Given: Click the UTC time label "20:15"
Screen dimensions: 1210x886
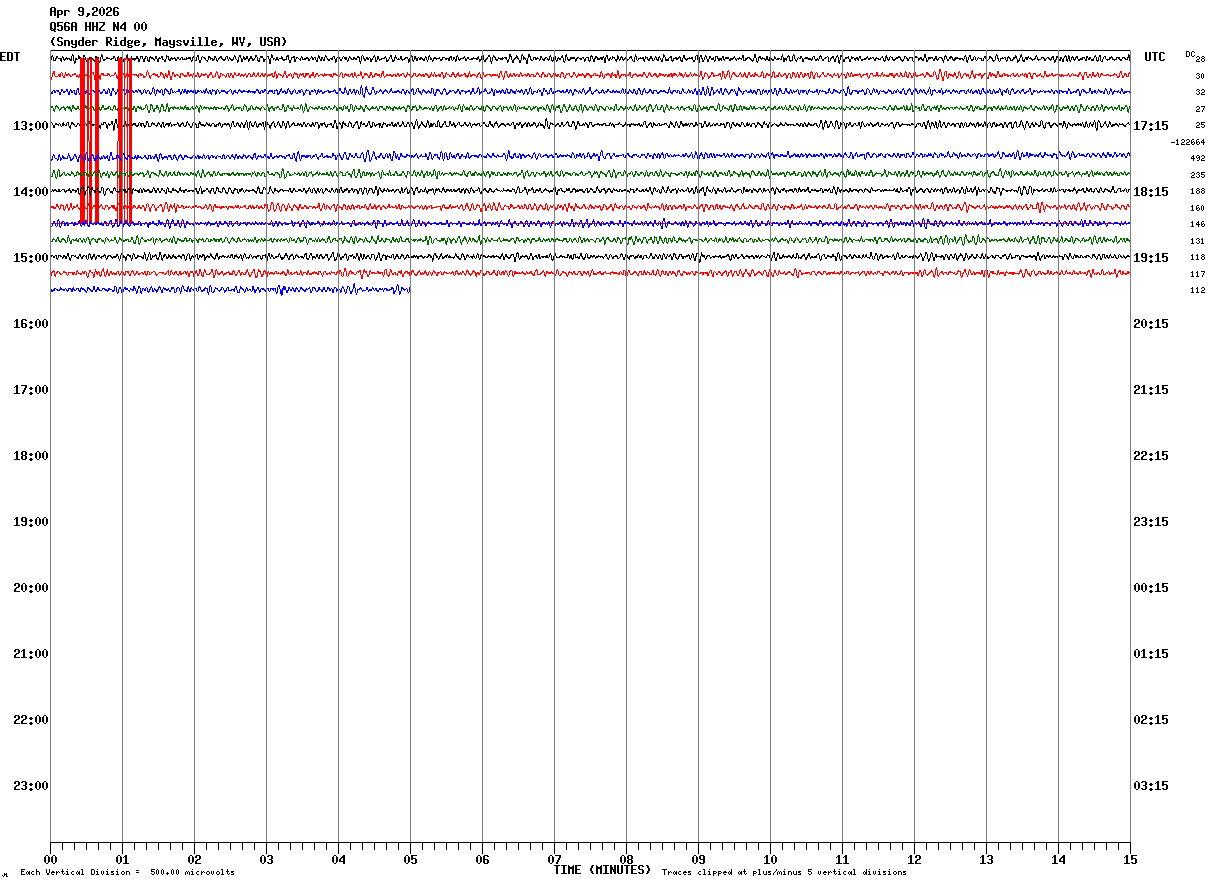Looking at the screenshot, I should (x=1151, y=324).
